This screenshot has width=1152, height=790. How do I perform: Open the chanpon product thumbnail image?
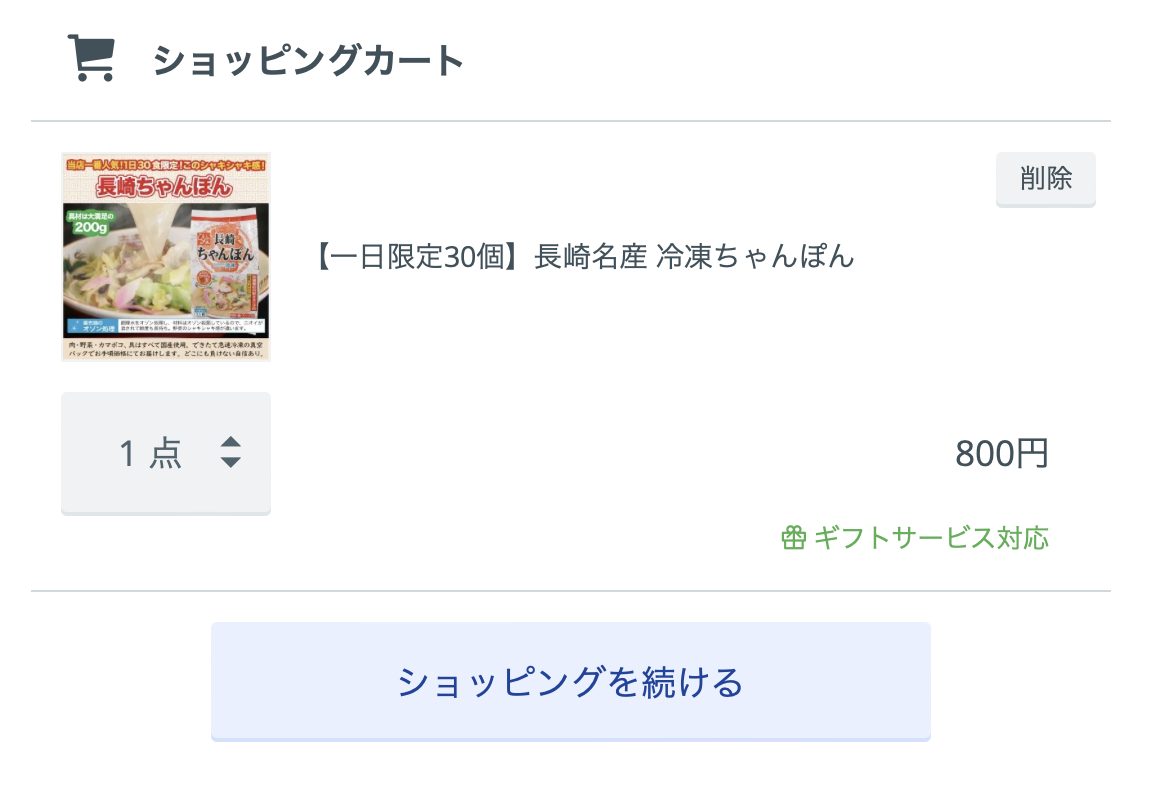tap(166, 257)
